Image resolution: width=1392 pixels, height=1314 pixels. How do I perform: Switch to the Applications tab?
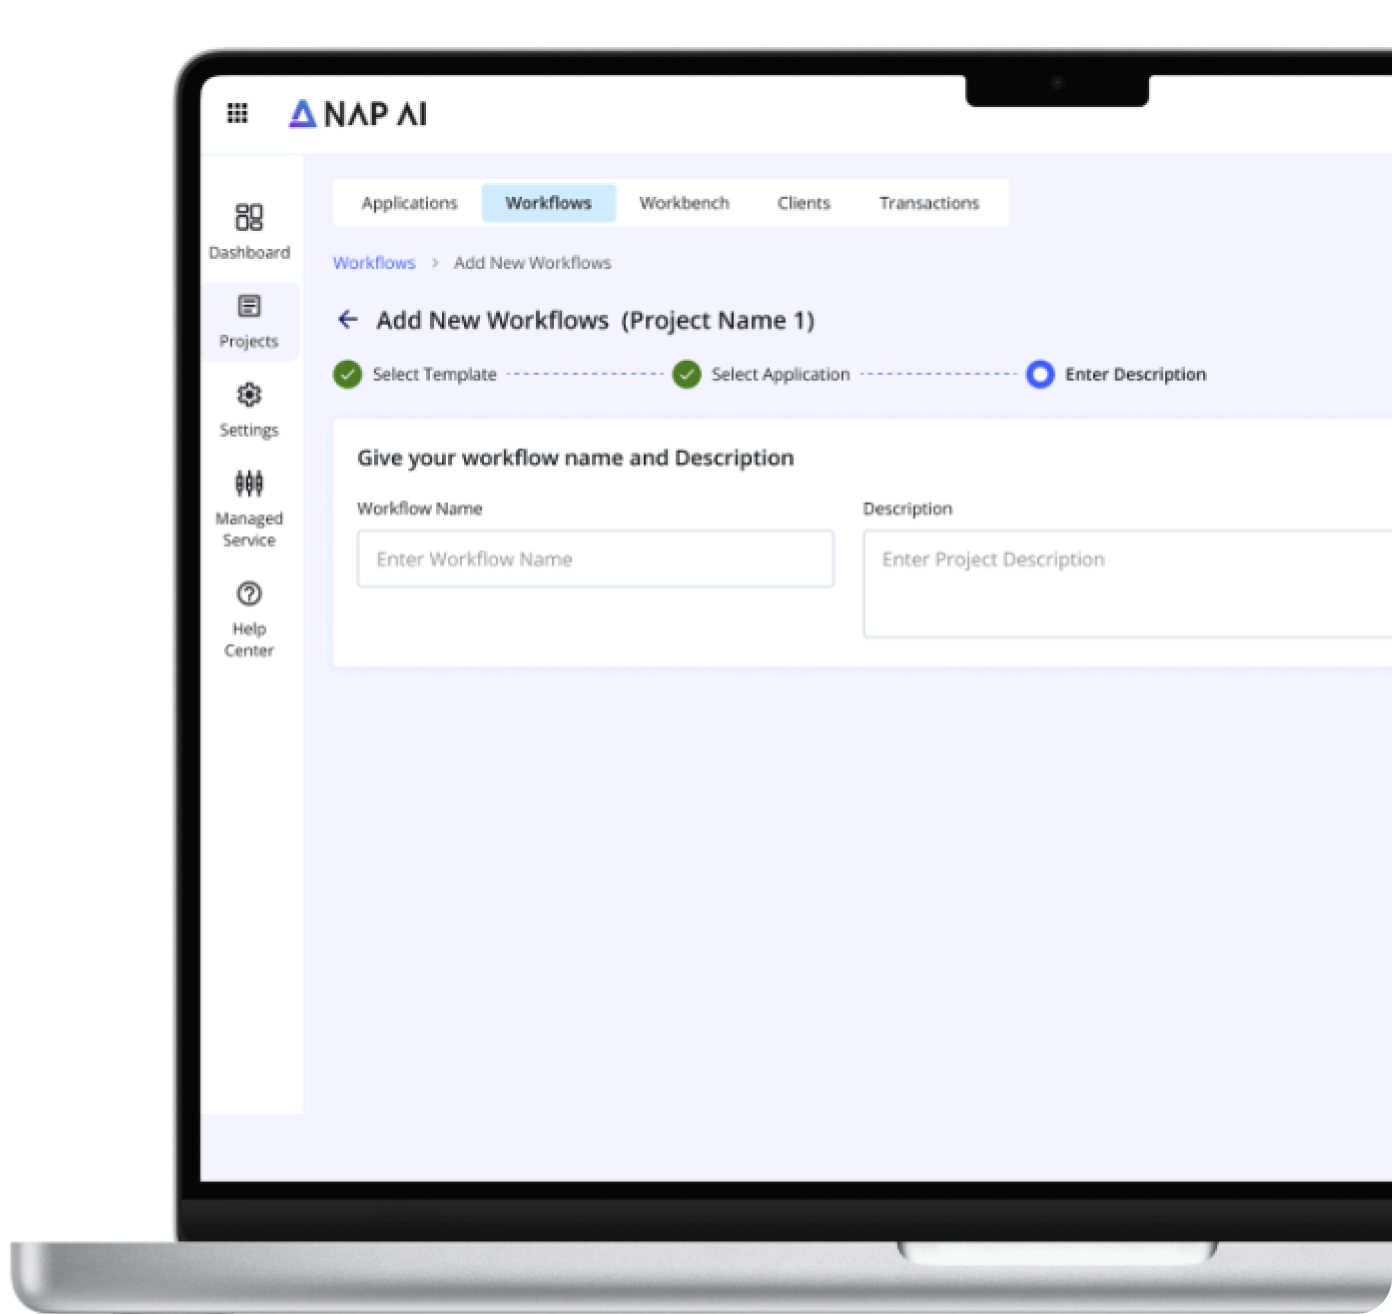coord(409,203)
